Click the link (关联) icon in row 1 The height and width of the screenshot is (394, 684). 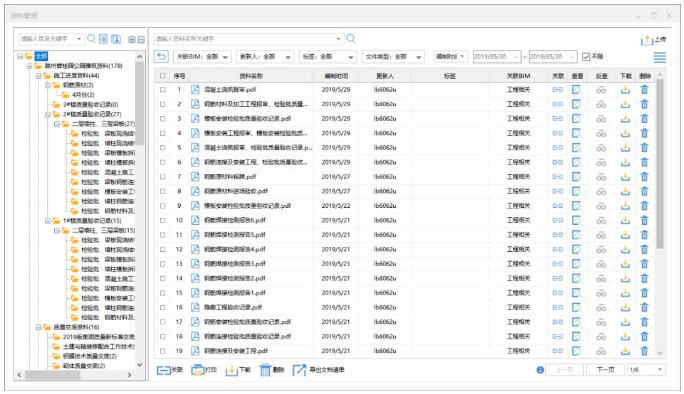click(557, 89)
